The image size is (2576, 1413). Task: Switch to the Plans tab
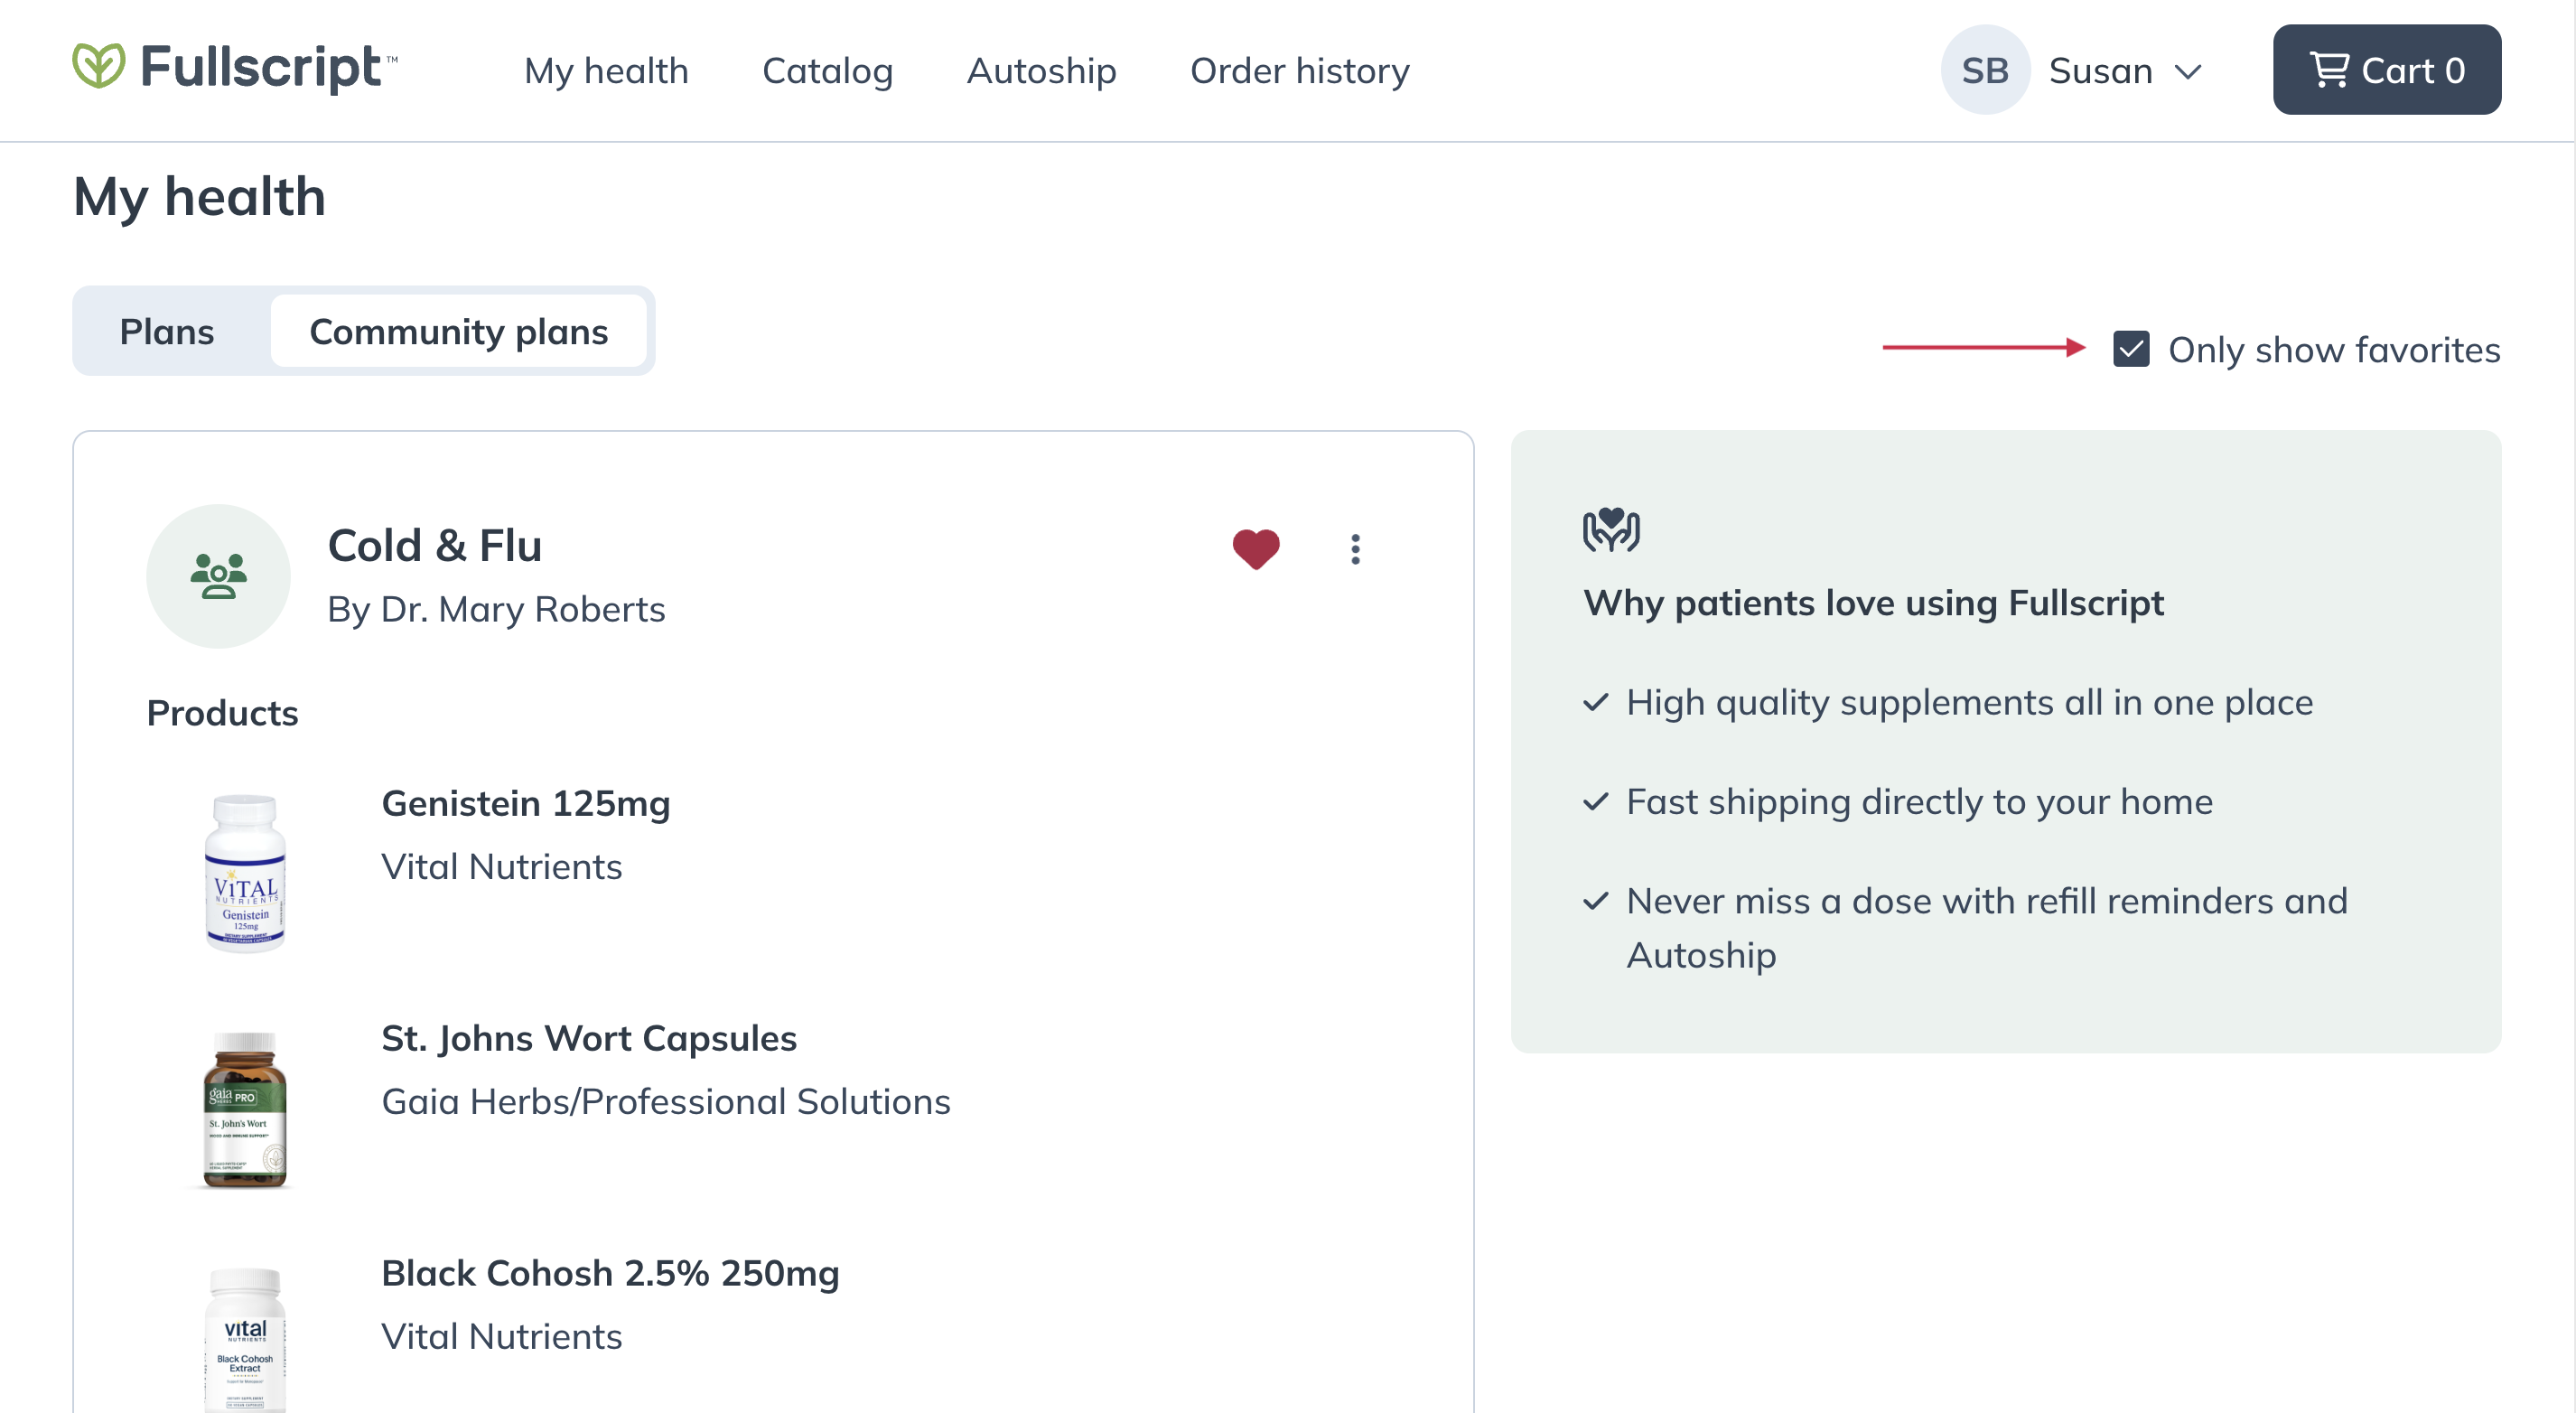167,331
